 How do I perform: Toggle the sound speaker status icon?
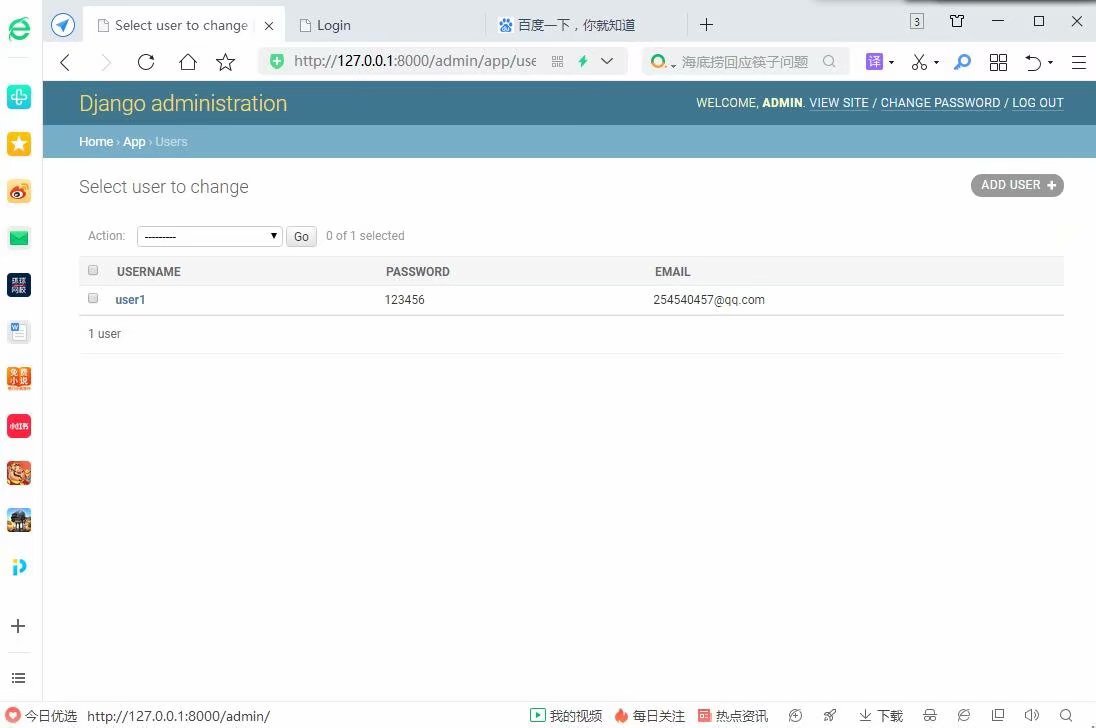[1032, 715]
